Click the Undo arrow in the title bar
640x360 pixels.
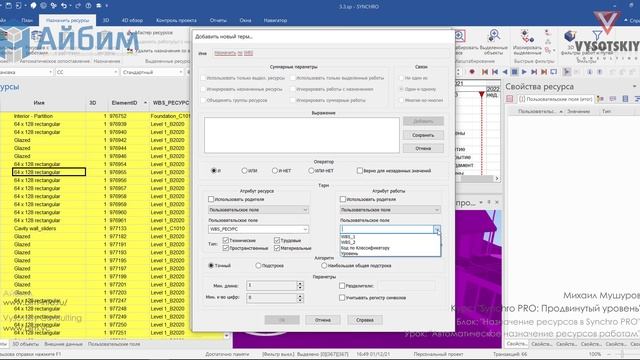click(64, 6)
